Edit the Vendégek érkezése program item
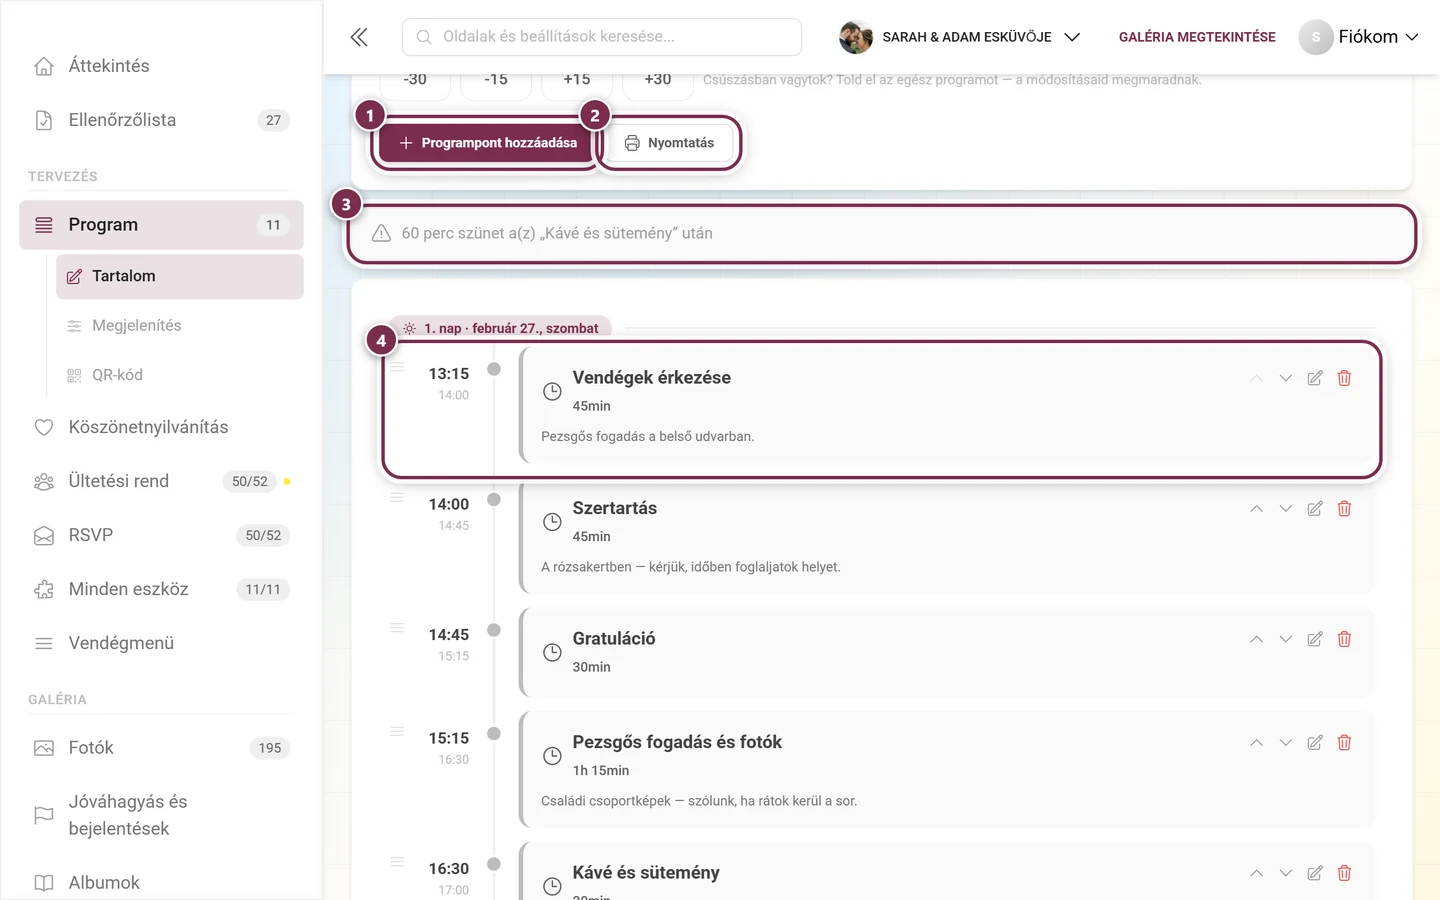 click(x=1315, y=378)
